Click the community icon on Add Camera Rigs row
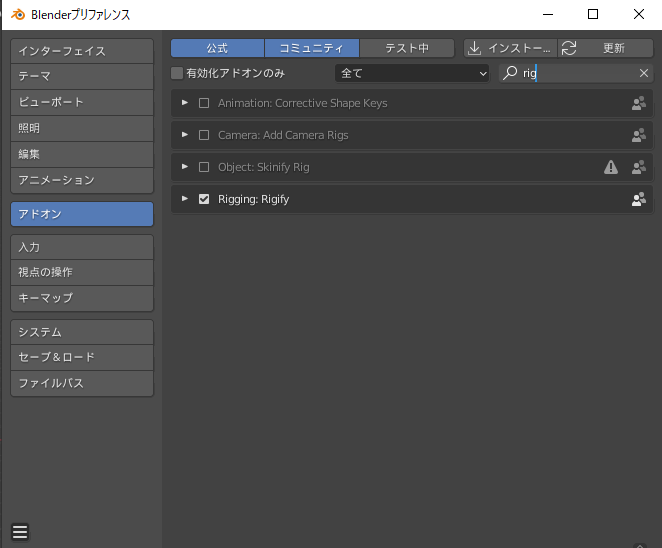The height and width of the screenshot is (548, 662). 638,135
